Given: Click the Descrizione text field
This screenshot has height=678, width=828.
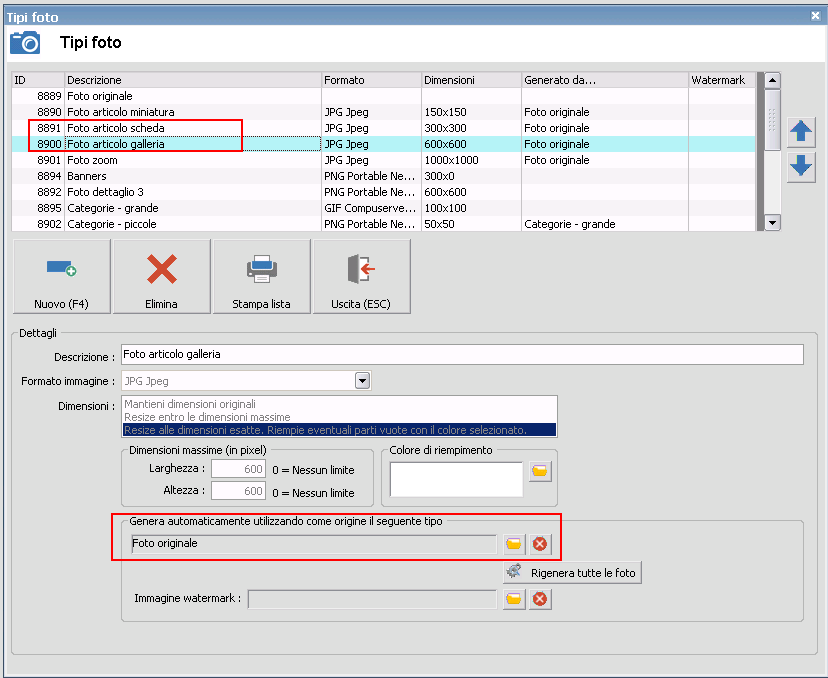Looking at the screenshot, I should click(462, 354).
